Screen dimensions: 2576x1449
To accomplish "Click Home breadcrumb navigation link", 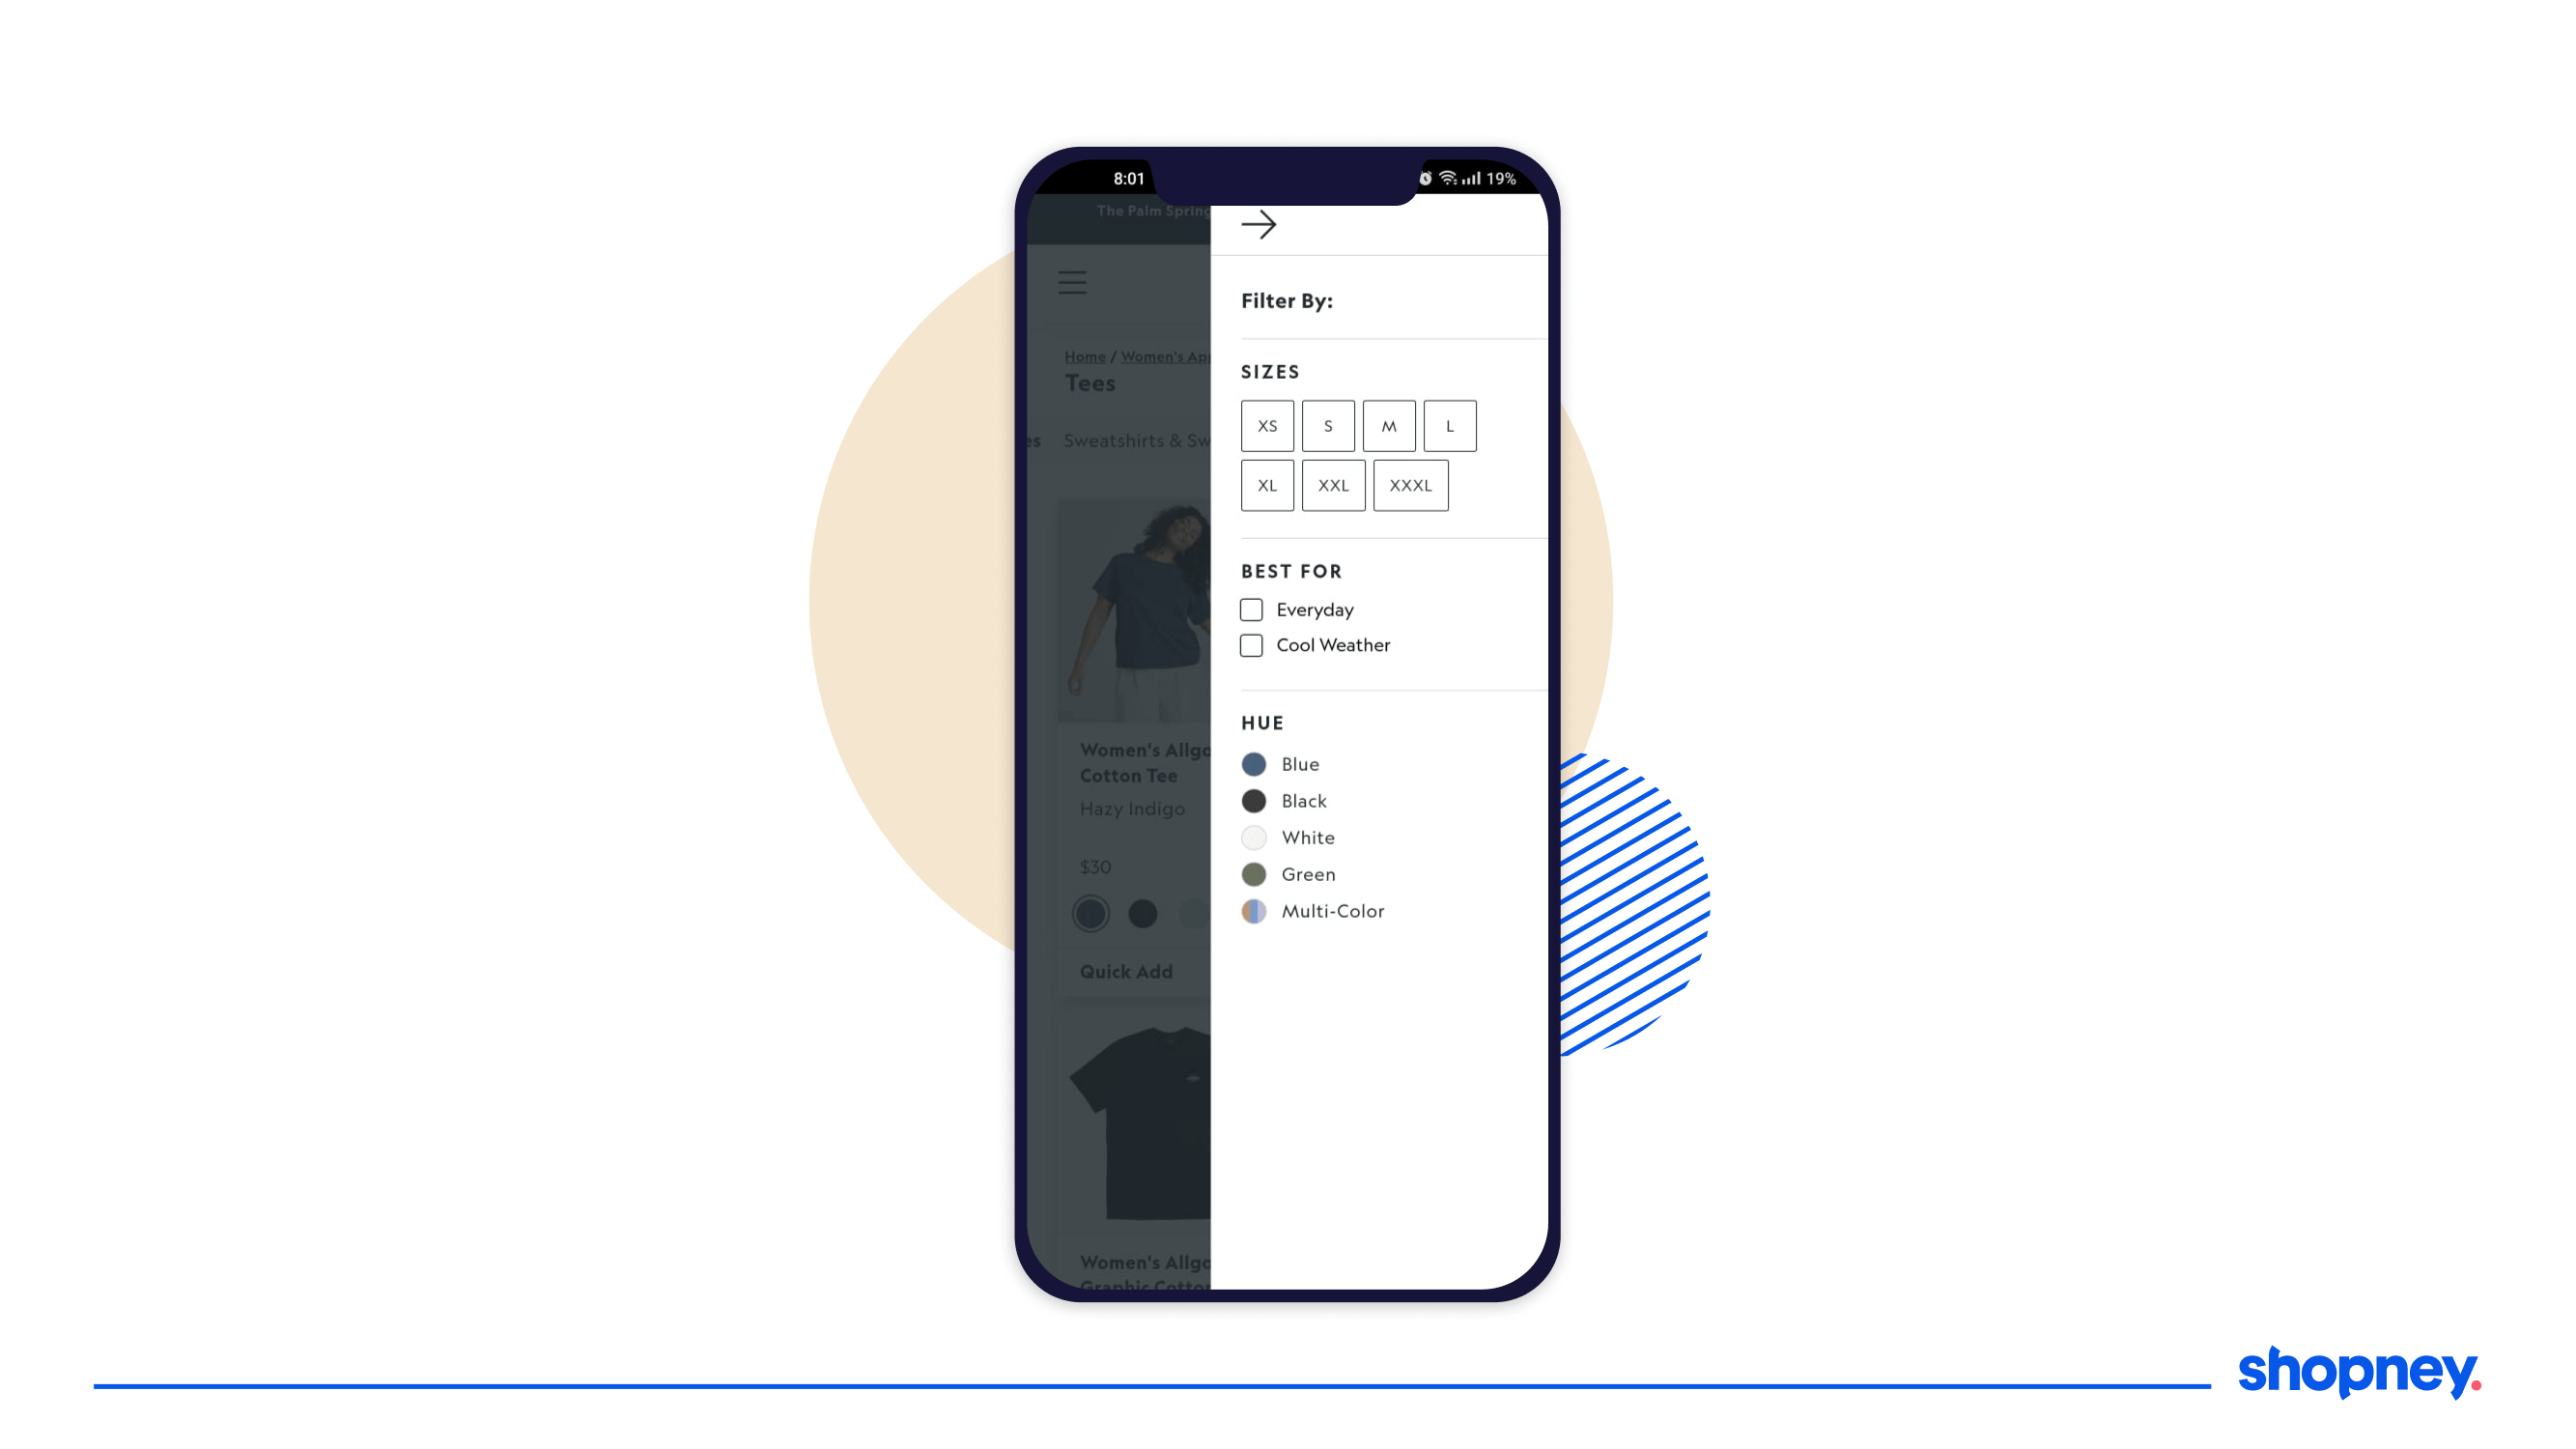I will click(x=1083, y=355).
